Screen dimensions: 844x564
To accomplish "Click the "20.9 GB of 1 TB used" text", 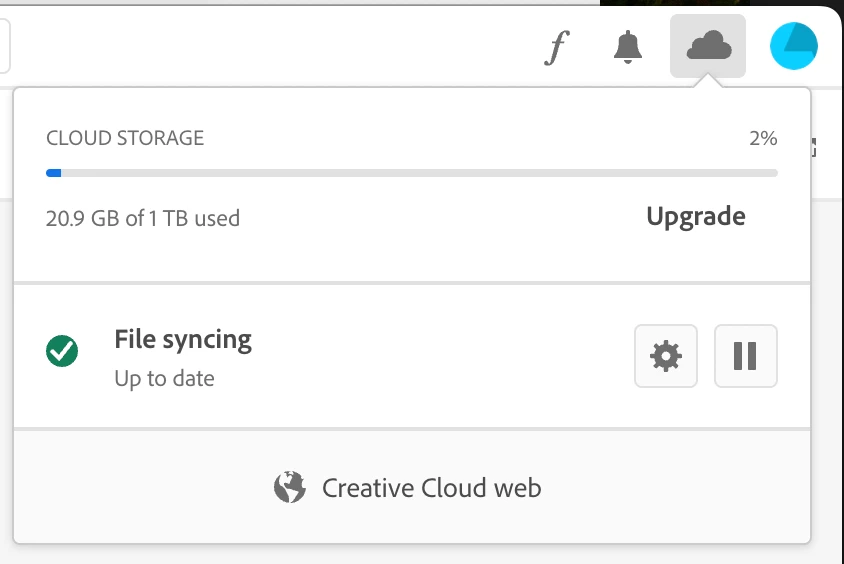I will [x=143, y=218].
